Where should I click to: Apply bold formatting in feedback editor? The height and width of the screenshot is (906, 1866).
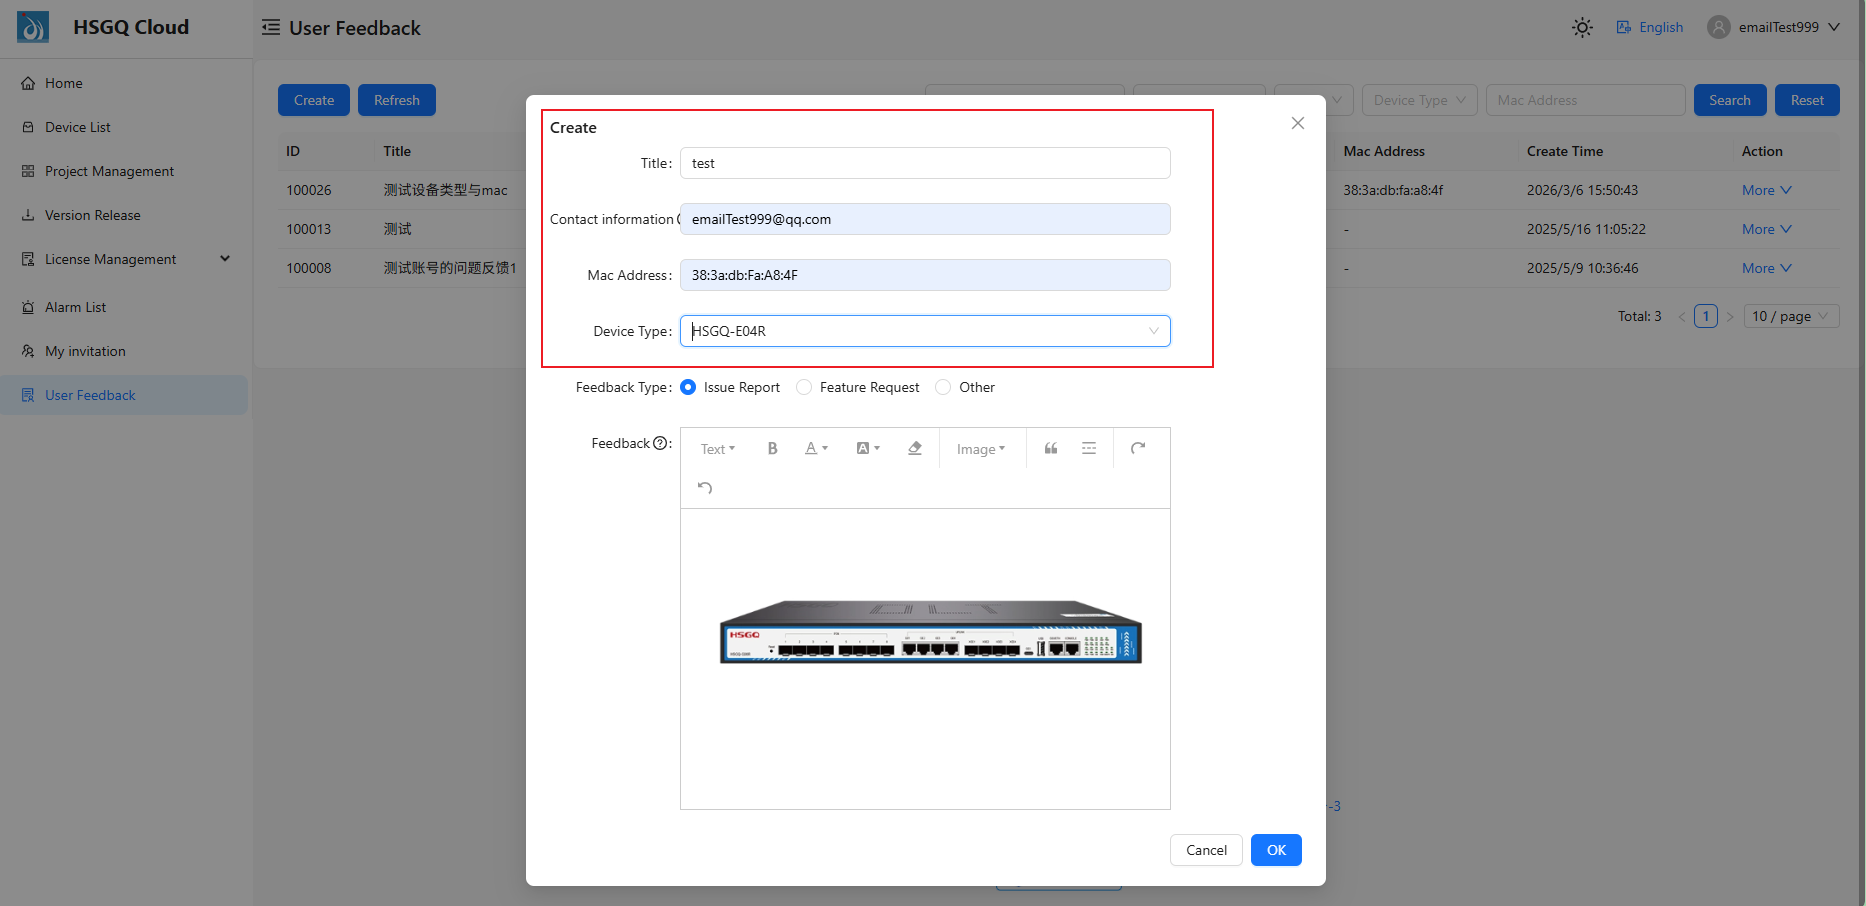click(772, 448)
